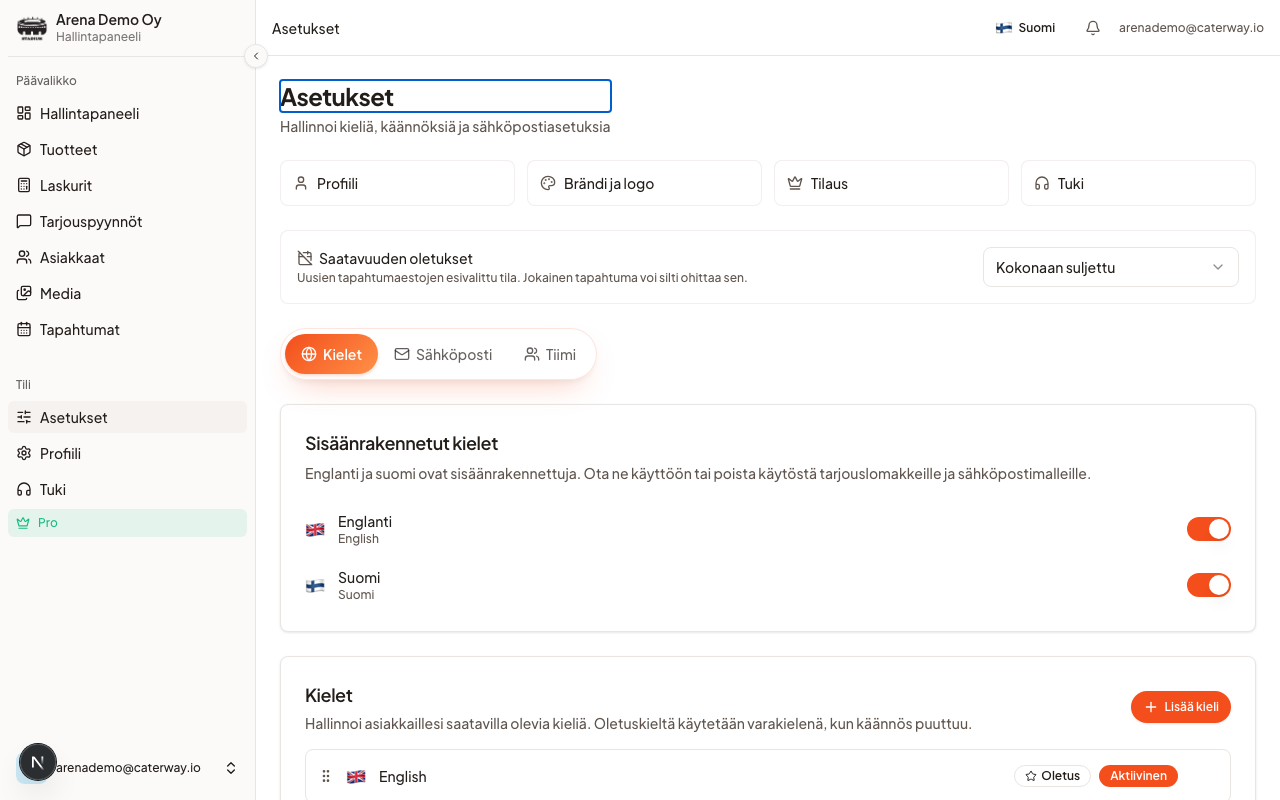Click arenademo@caterway.io in the top bar
The height and width of the screenshot is (800, 1280).
[x=1191, y=28]
